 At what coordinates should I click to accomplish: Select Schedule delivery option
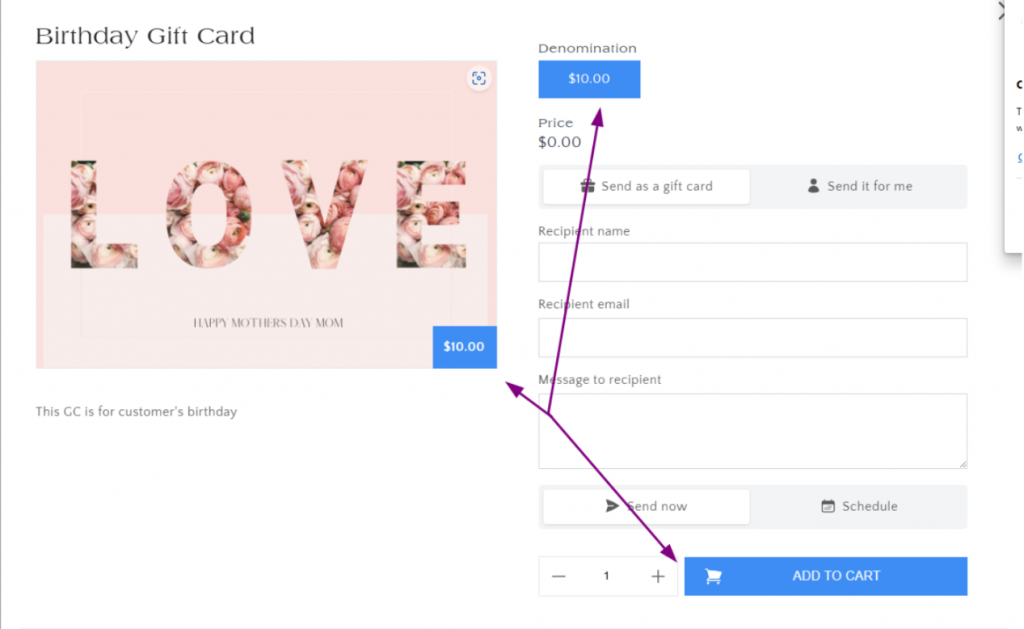point(859,506)
